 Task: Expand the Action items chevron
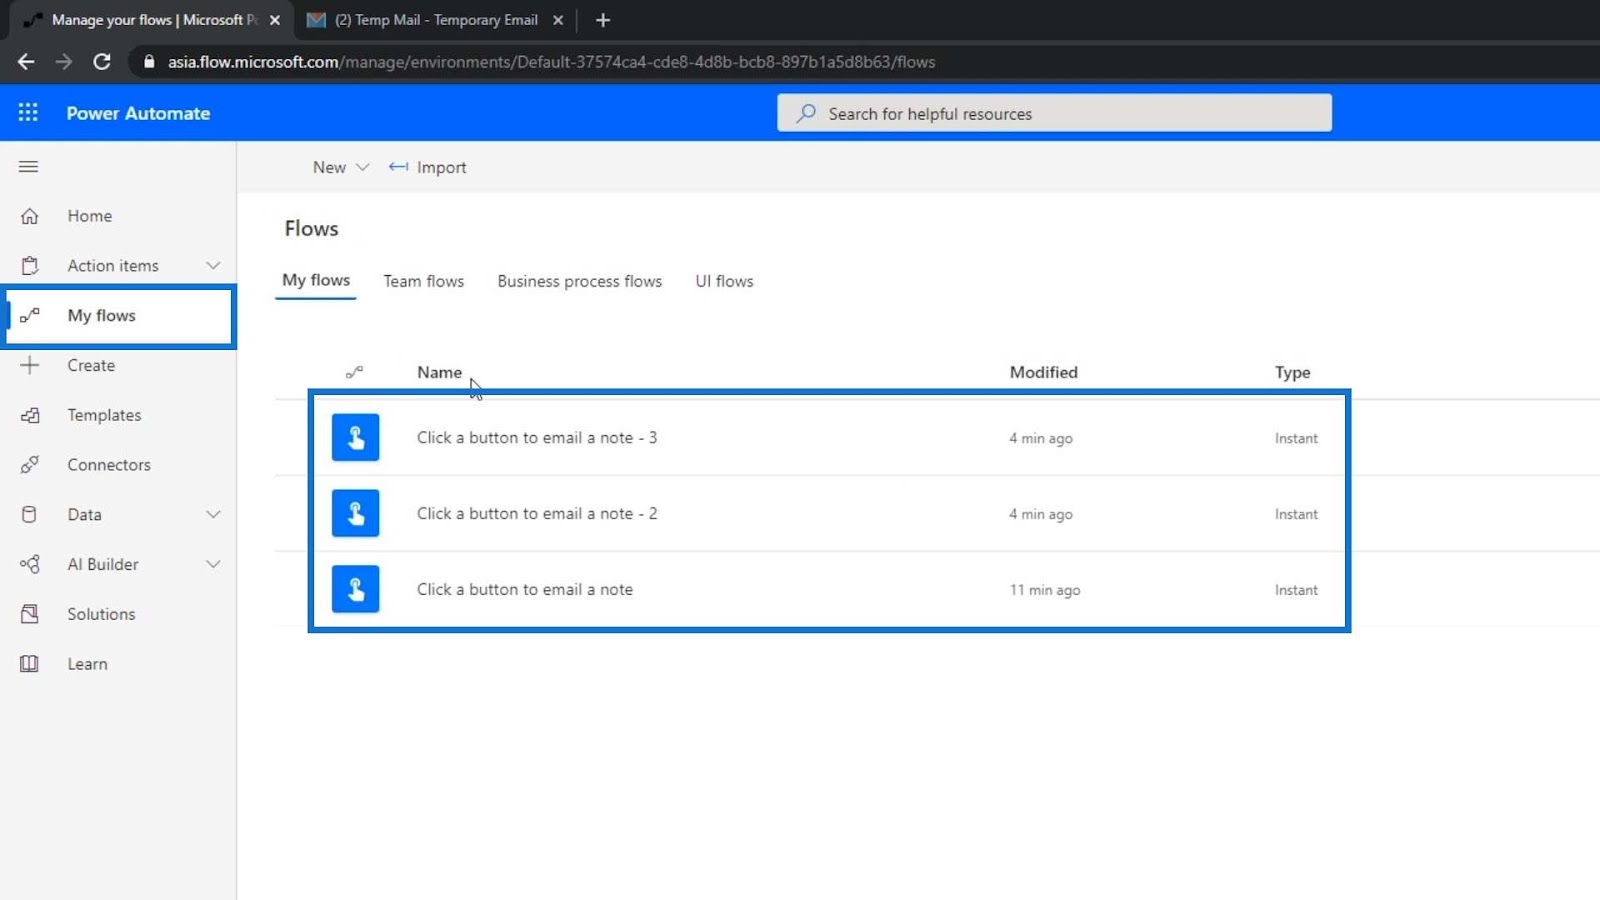[213, 266]
